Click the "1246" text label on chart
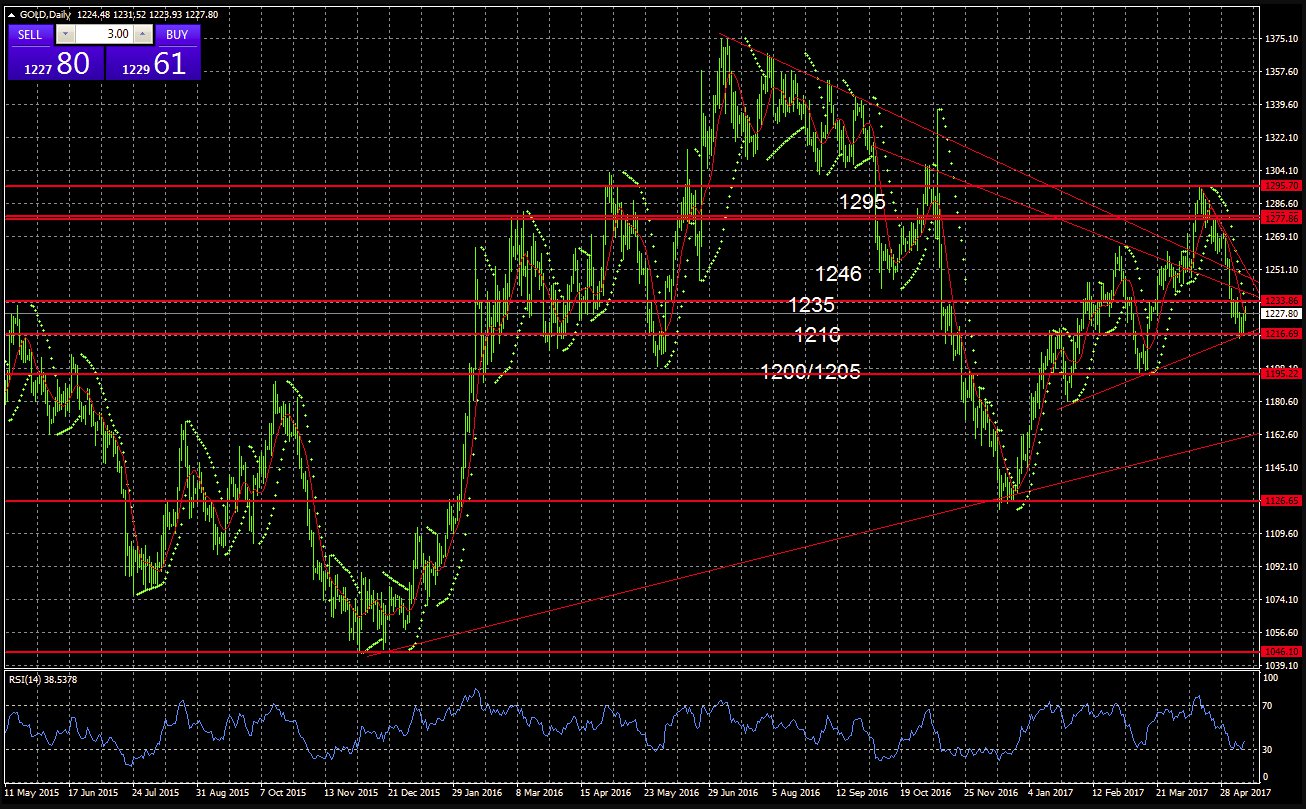This screenshot has height=809, width=1306. coord(838,273)
